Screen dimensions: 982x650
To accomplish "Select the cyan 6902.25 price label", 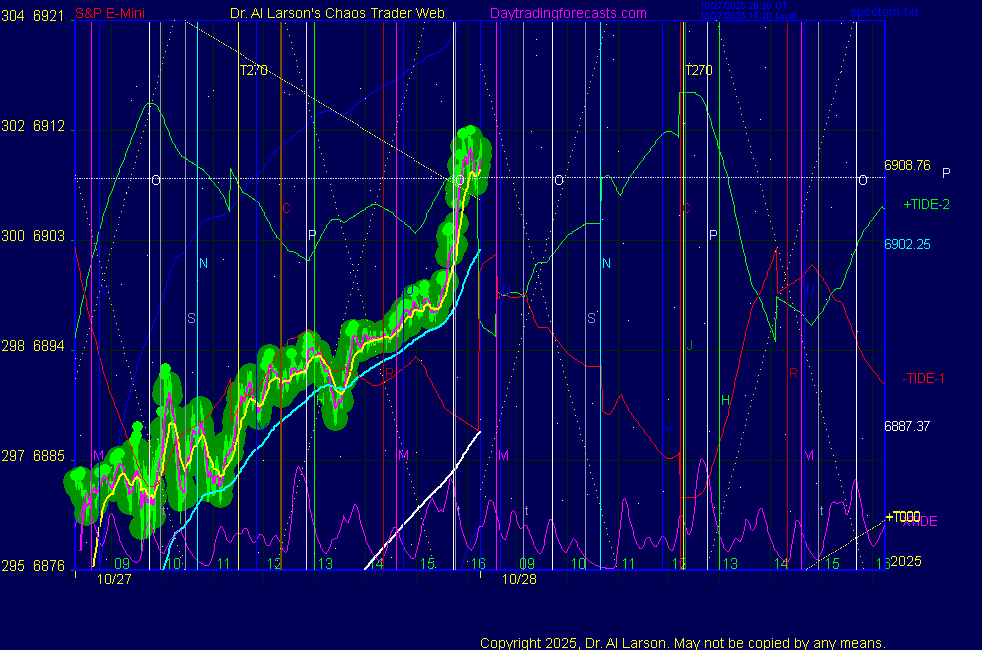I will (x=907, y=244).
